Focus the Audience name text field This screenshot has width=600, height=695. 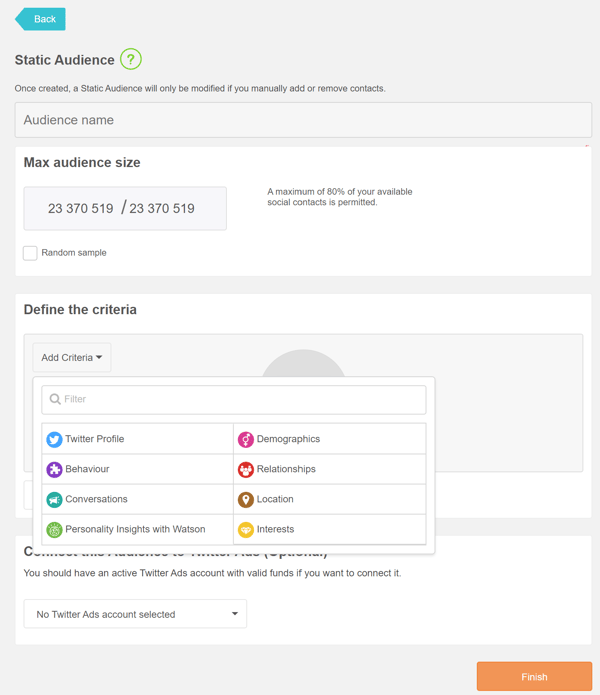(303, 120)
